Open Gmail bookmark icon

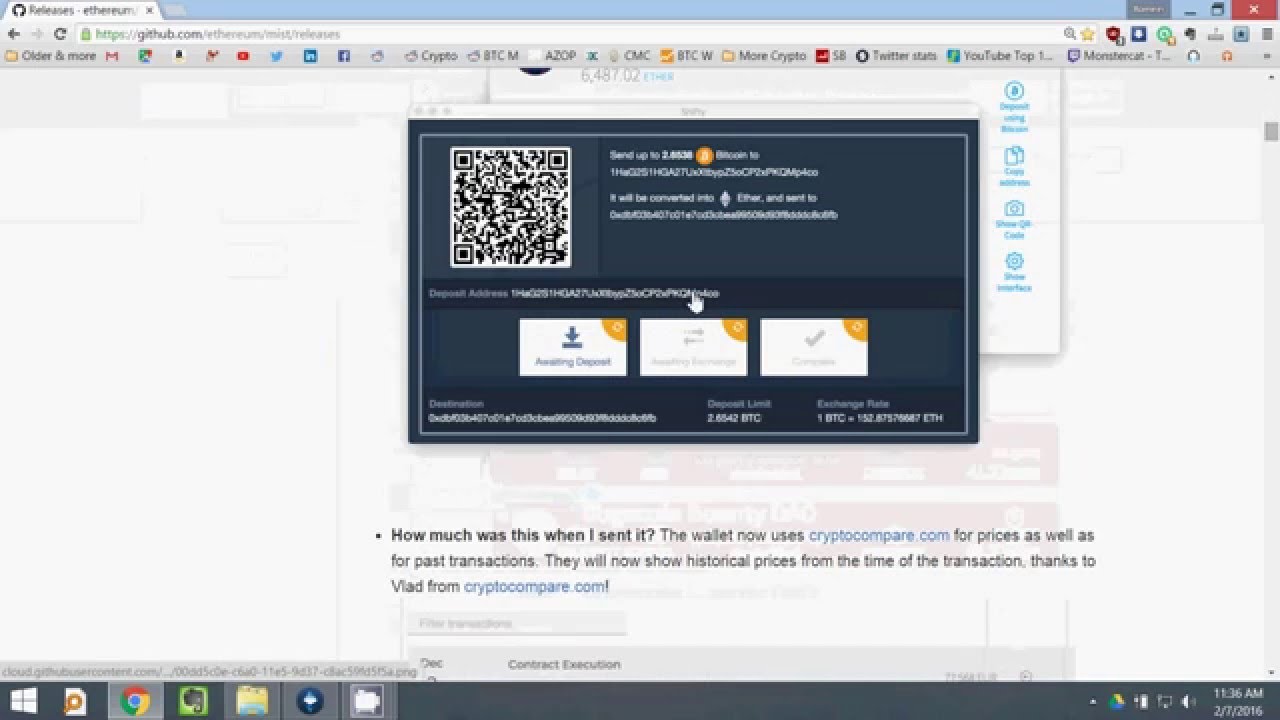[112, 56]
